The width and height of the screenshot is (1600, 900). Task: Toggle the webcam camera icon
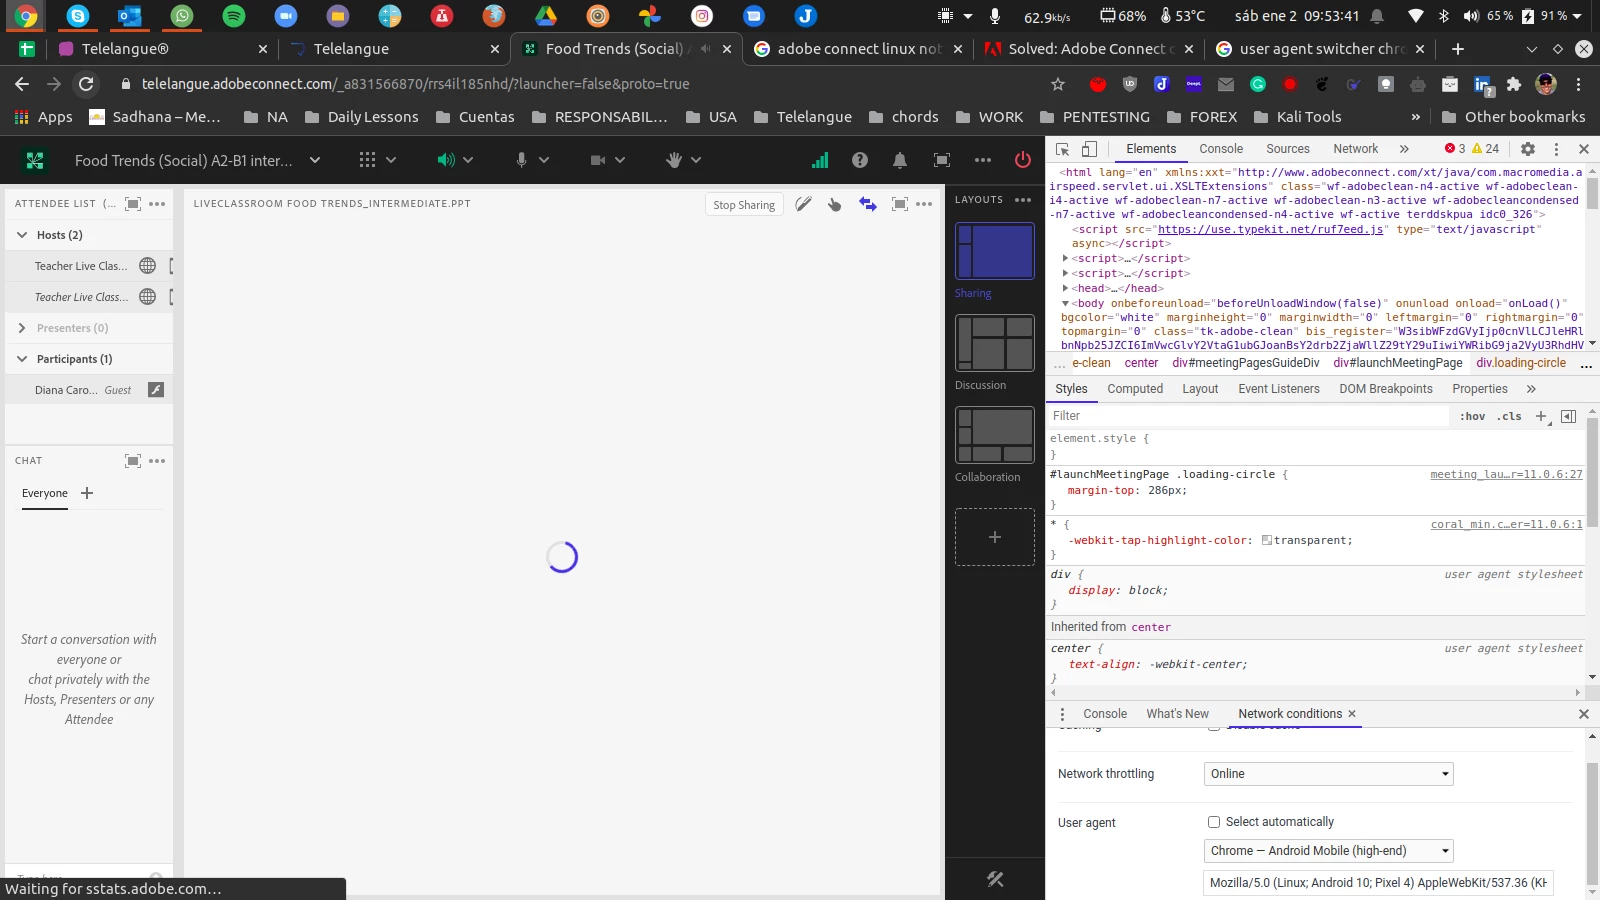point(598,160)
